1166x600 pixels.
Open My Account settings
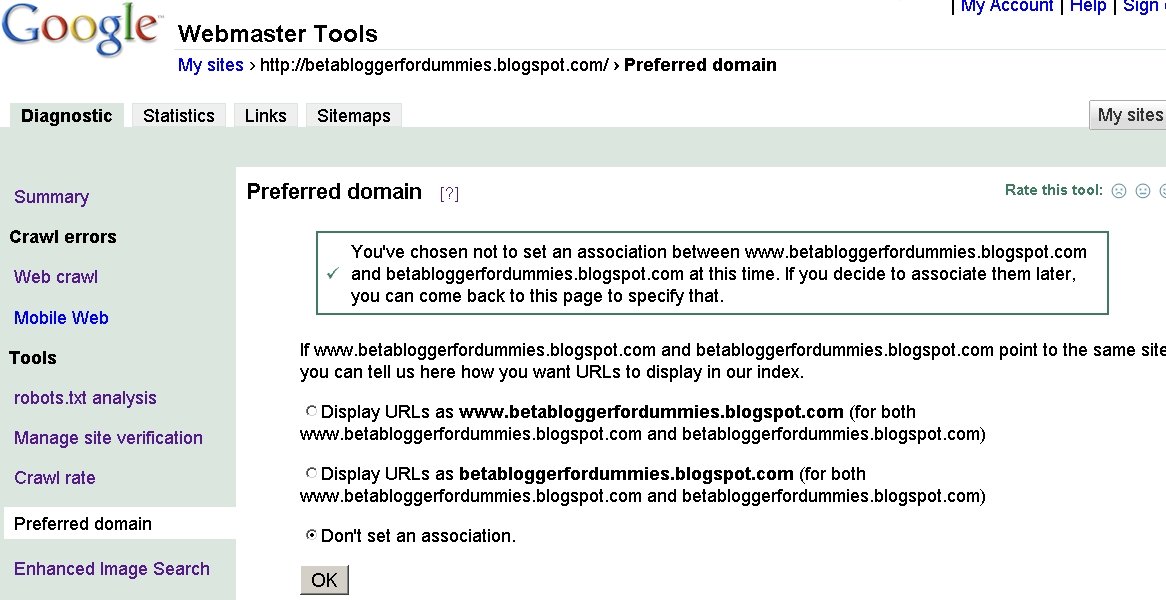1006,7
